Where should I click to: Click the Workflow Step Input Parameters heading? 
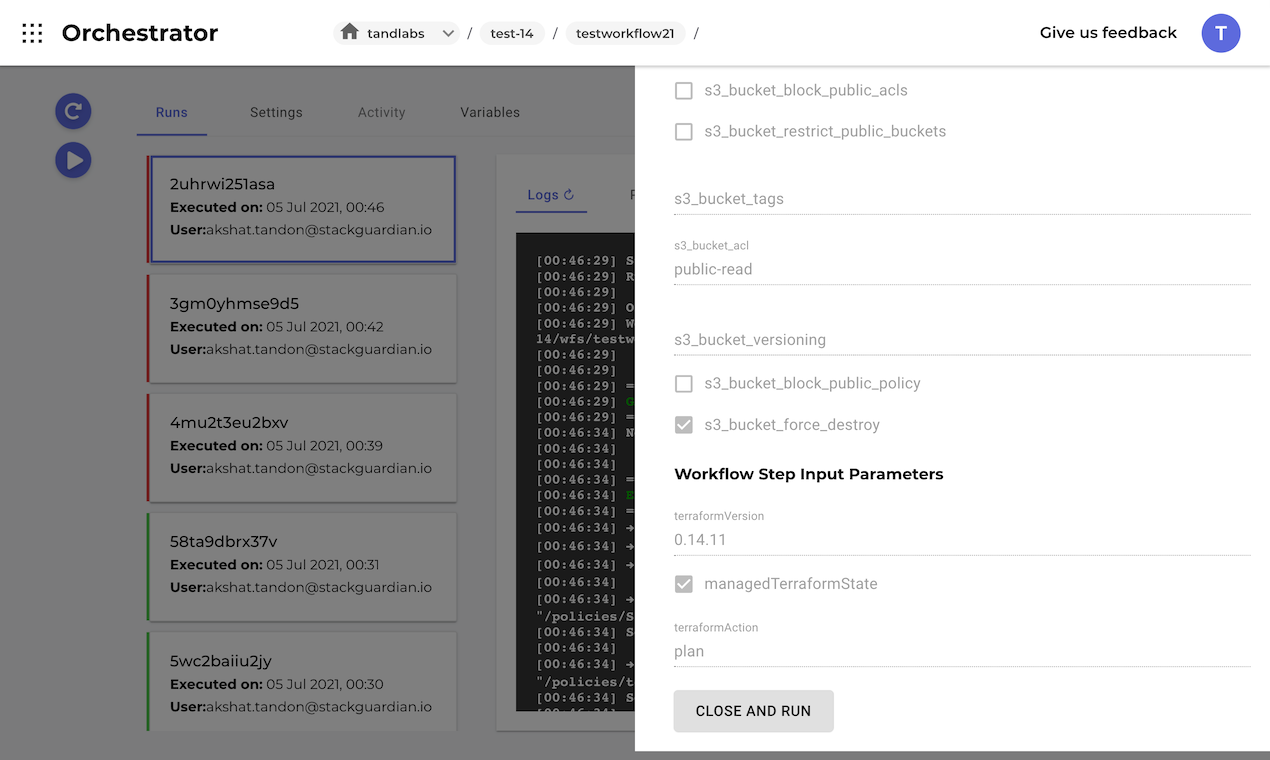click(809, 474)
